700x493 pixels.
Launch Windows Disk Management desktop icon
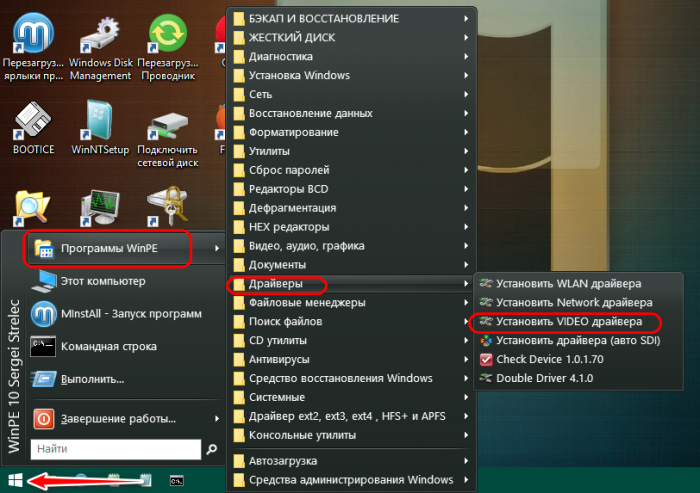tap(100, 34)
